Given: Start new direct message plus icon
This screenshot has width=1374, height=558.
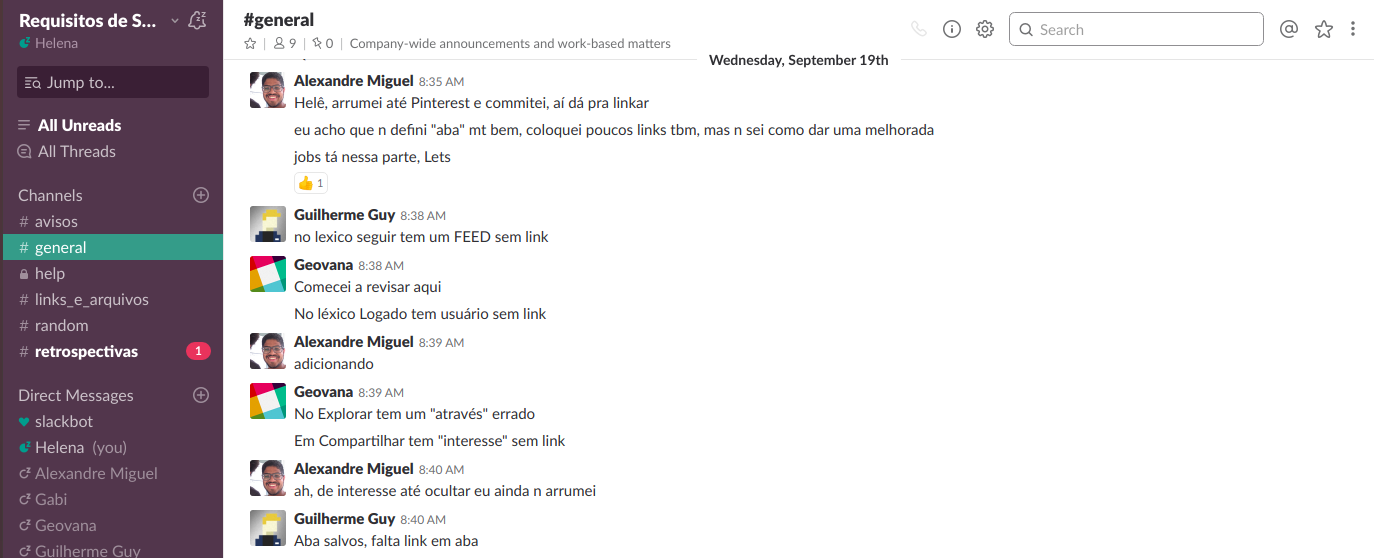Looking at the screenshot, I should [201, 395].
